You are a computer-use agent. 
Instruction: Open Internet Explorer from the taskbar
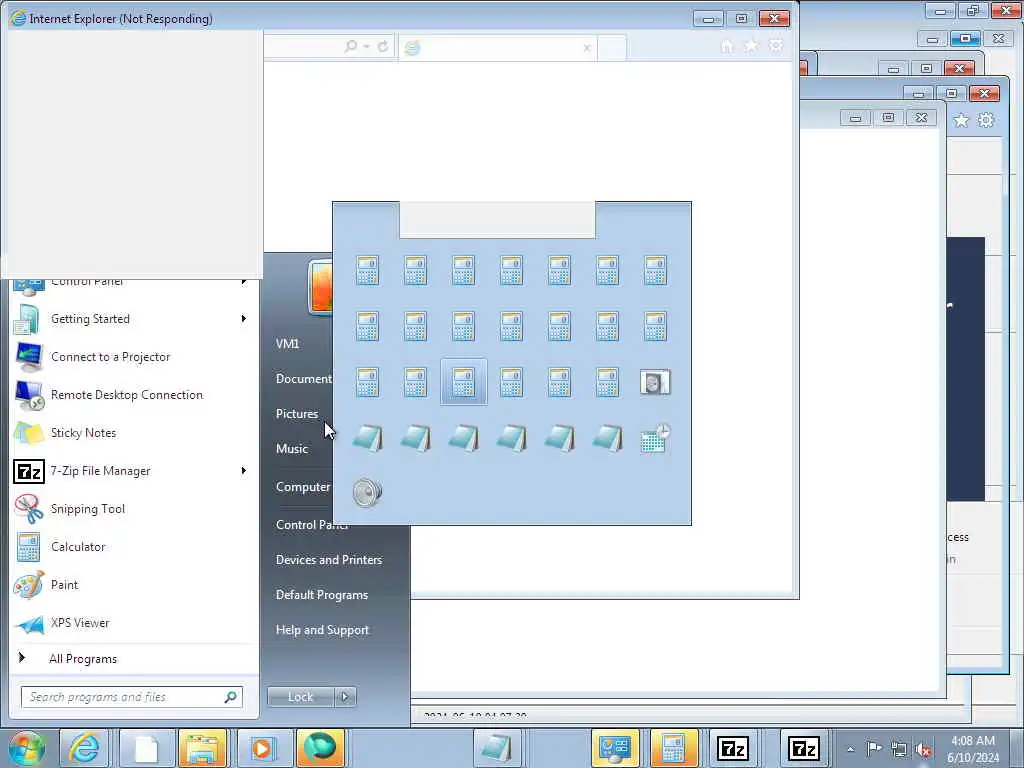coord(85,748)
